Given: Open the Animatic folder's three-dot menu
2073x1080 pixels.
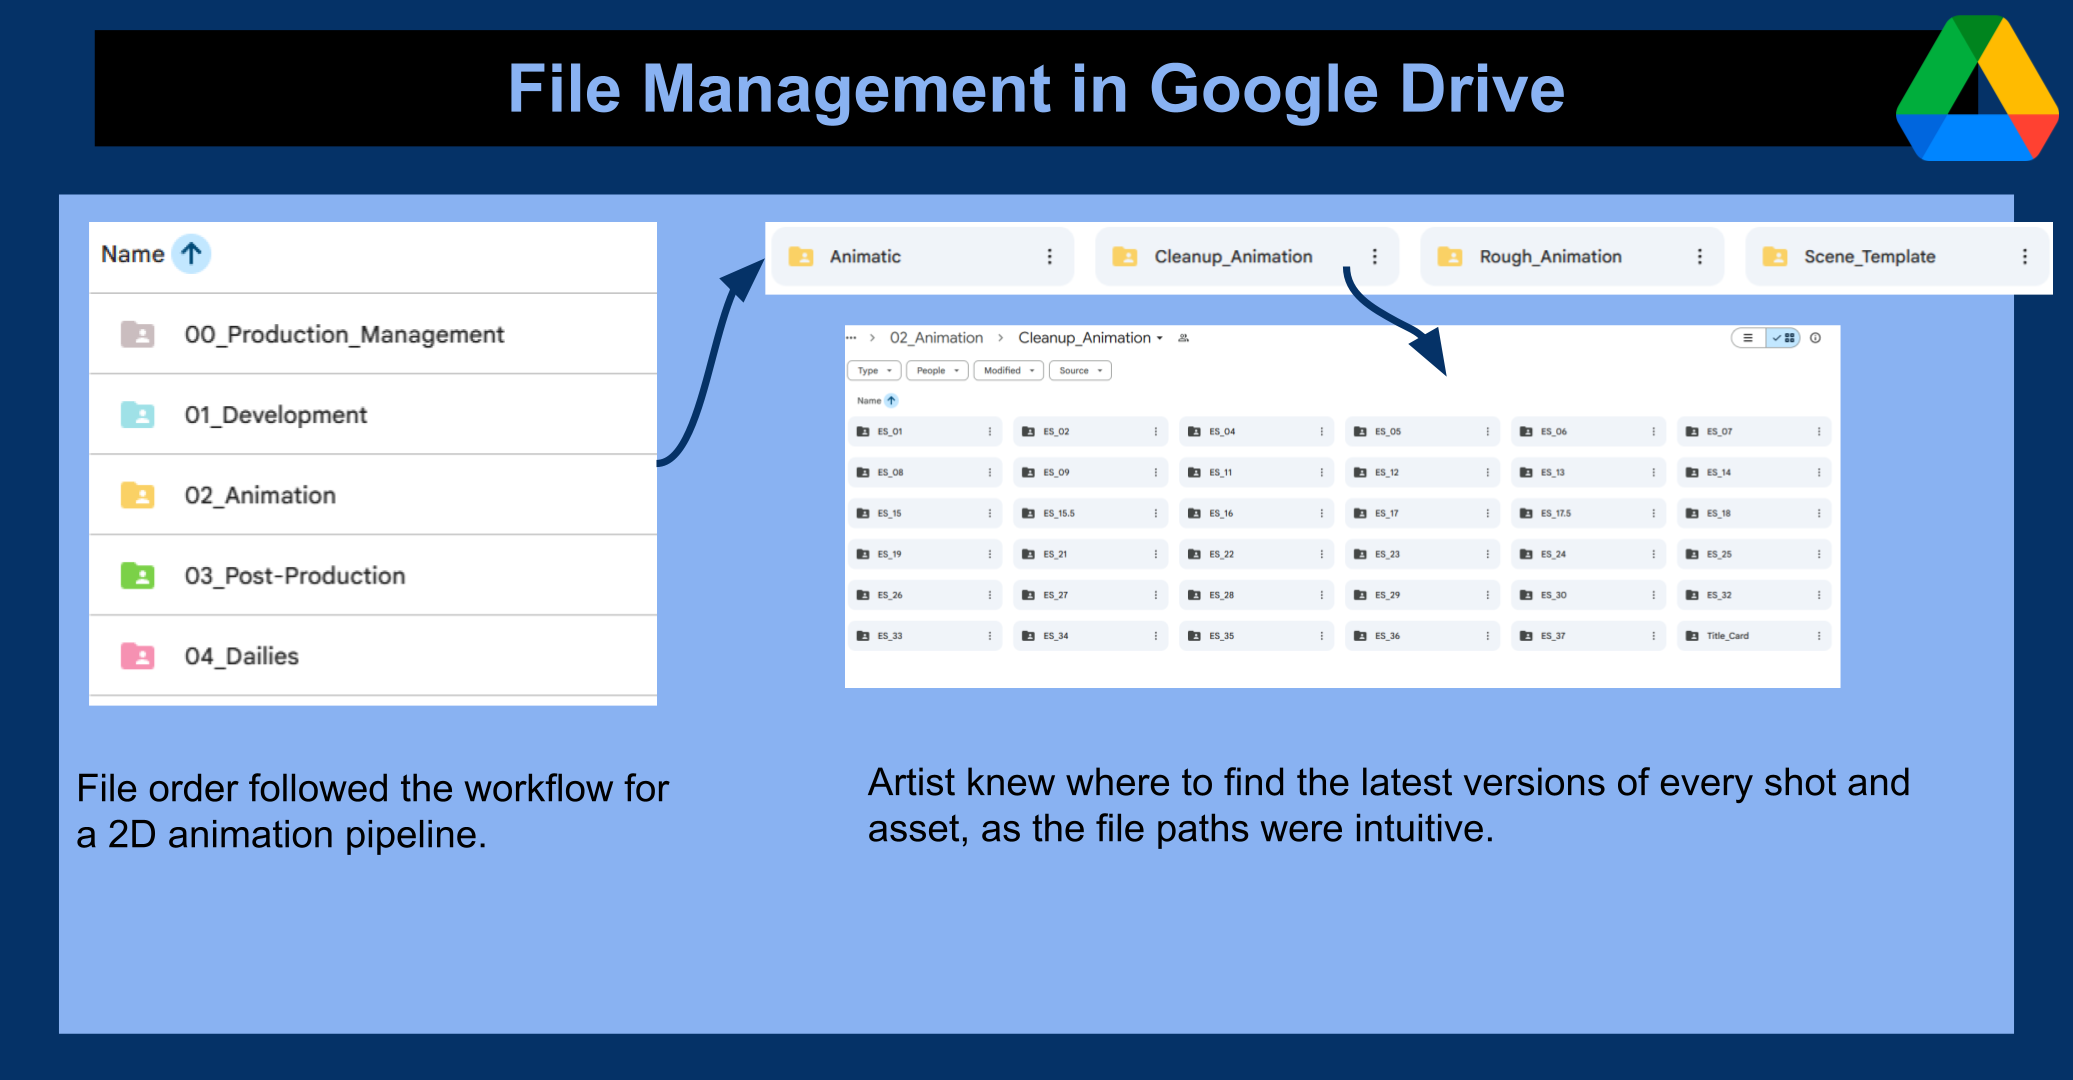Looking at the screenshot, I should point(1049,257).
